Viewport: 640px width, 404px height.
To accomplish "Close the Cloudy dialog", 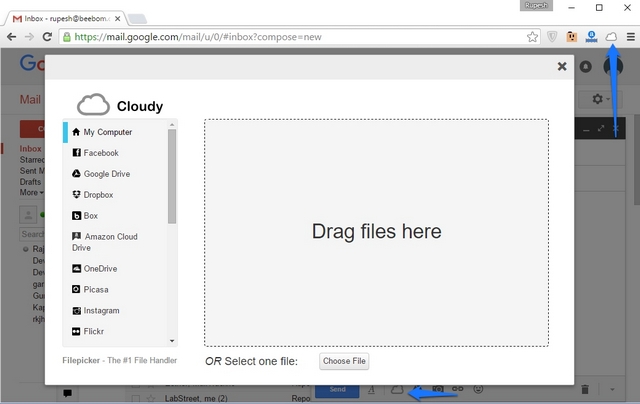I will click(x=562, y=66).
